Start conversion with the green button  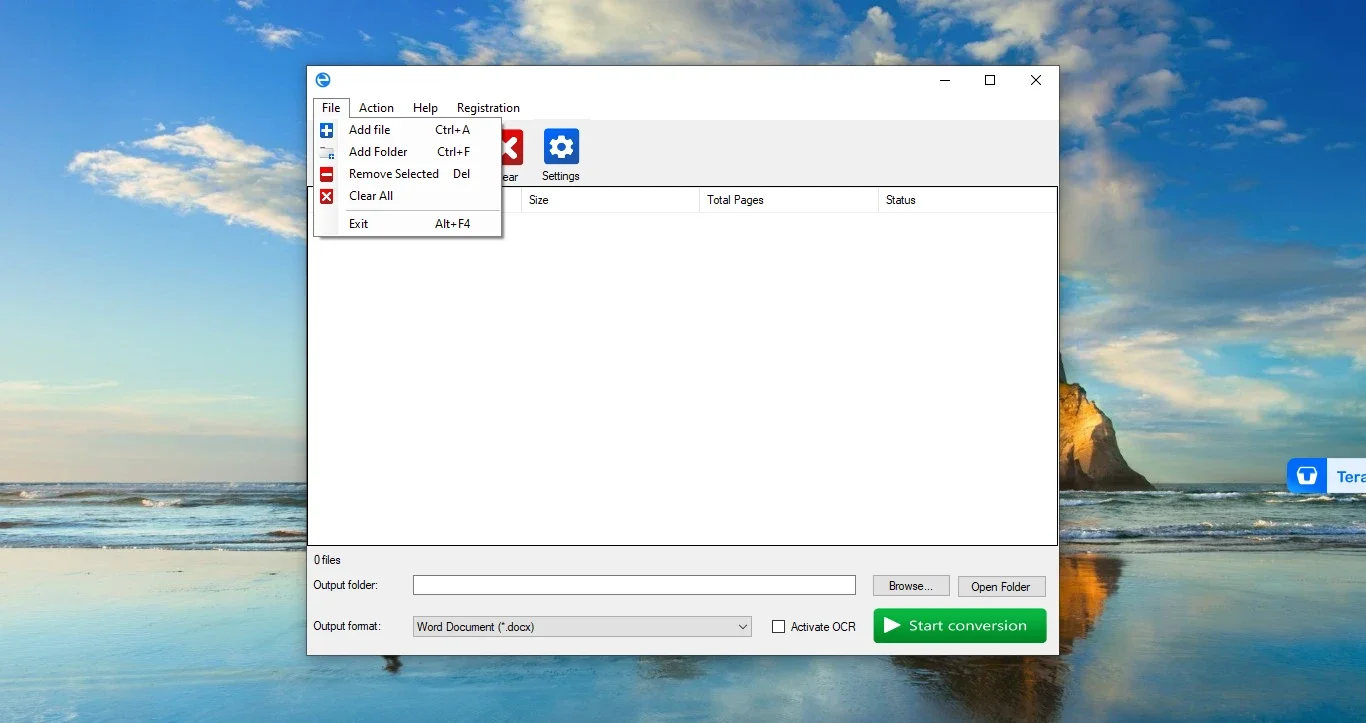click(x=960, y=626)
